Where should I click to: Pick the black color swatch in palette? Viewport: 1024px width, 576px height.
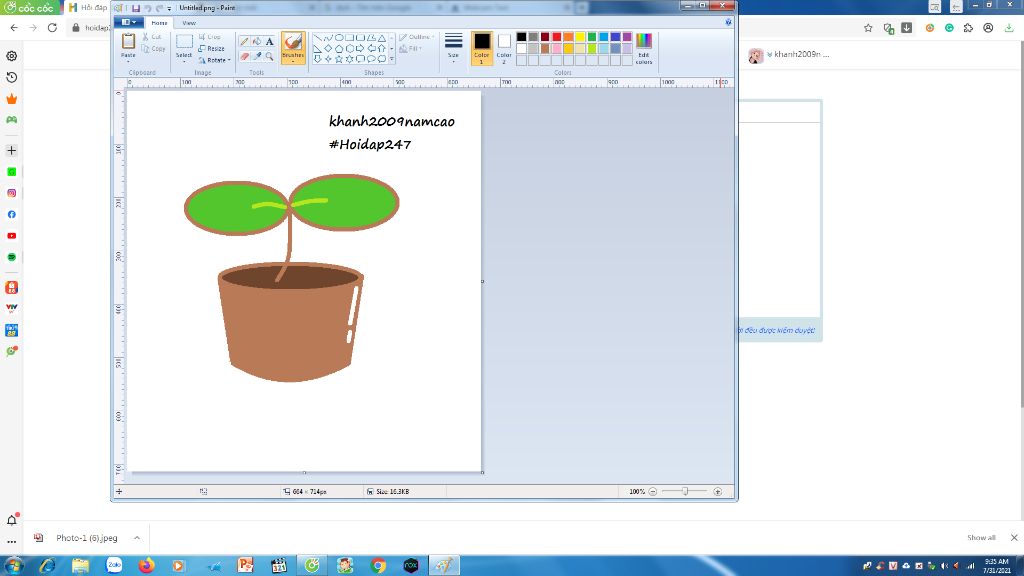521,37
